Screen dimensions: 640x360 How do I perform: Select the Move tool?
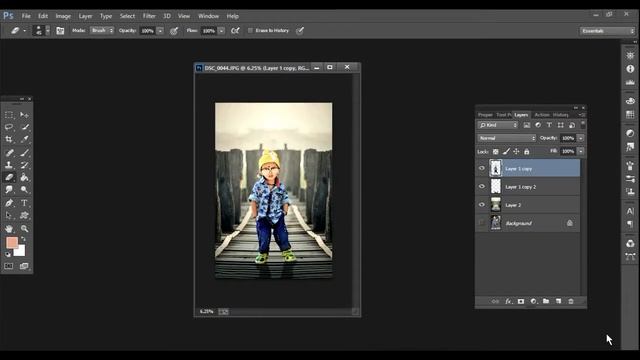click(24, 115)
